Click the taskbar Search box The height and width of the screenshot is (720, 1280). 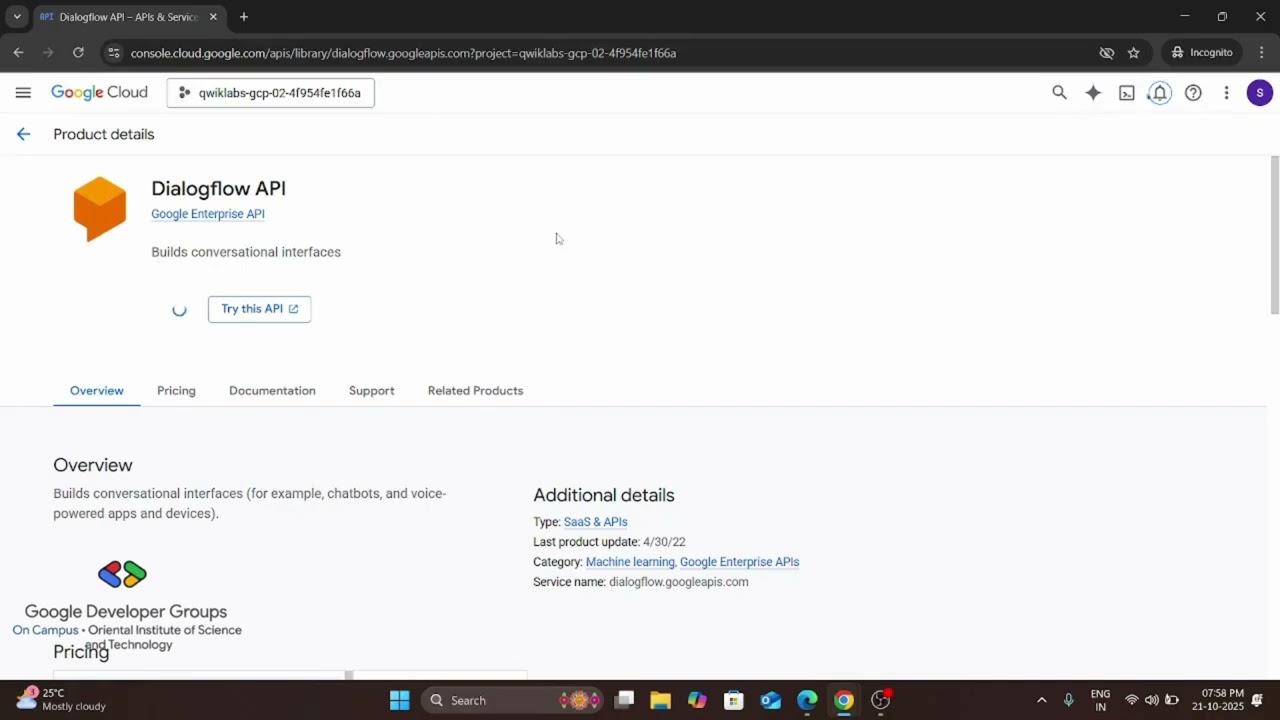[513, 700]
